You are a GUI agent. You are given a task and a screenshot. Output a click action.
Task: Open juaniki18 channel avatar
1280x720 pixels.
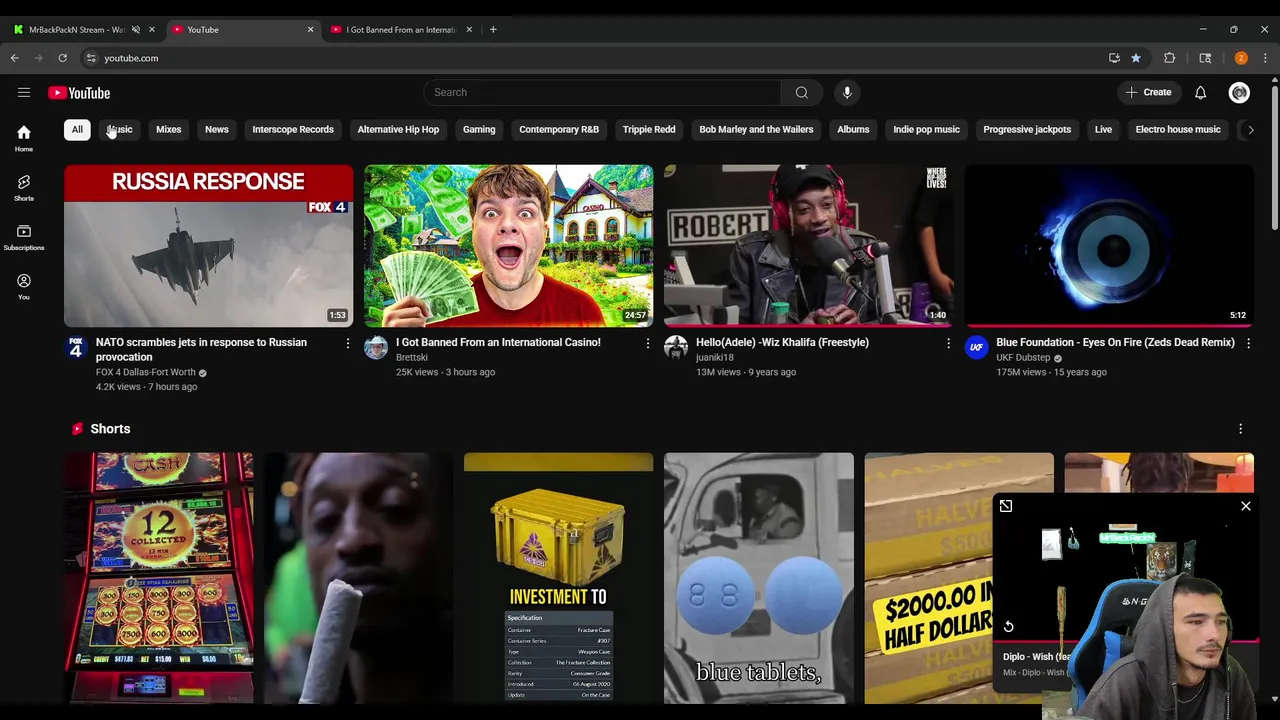click(676, 347)
